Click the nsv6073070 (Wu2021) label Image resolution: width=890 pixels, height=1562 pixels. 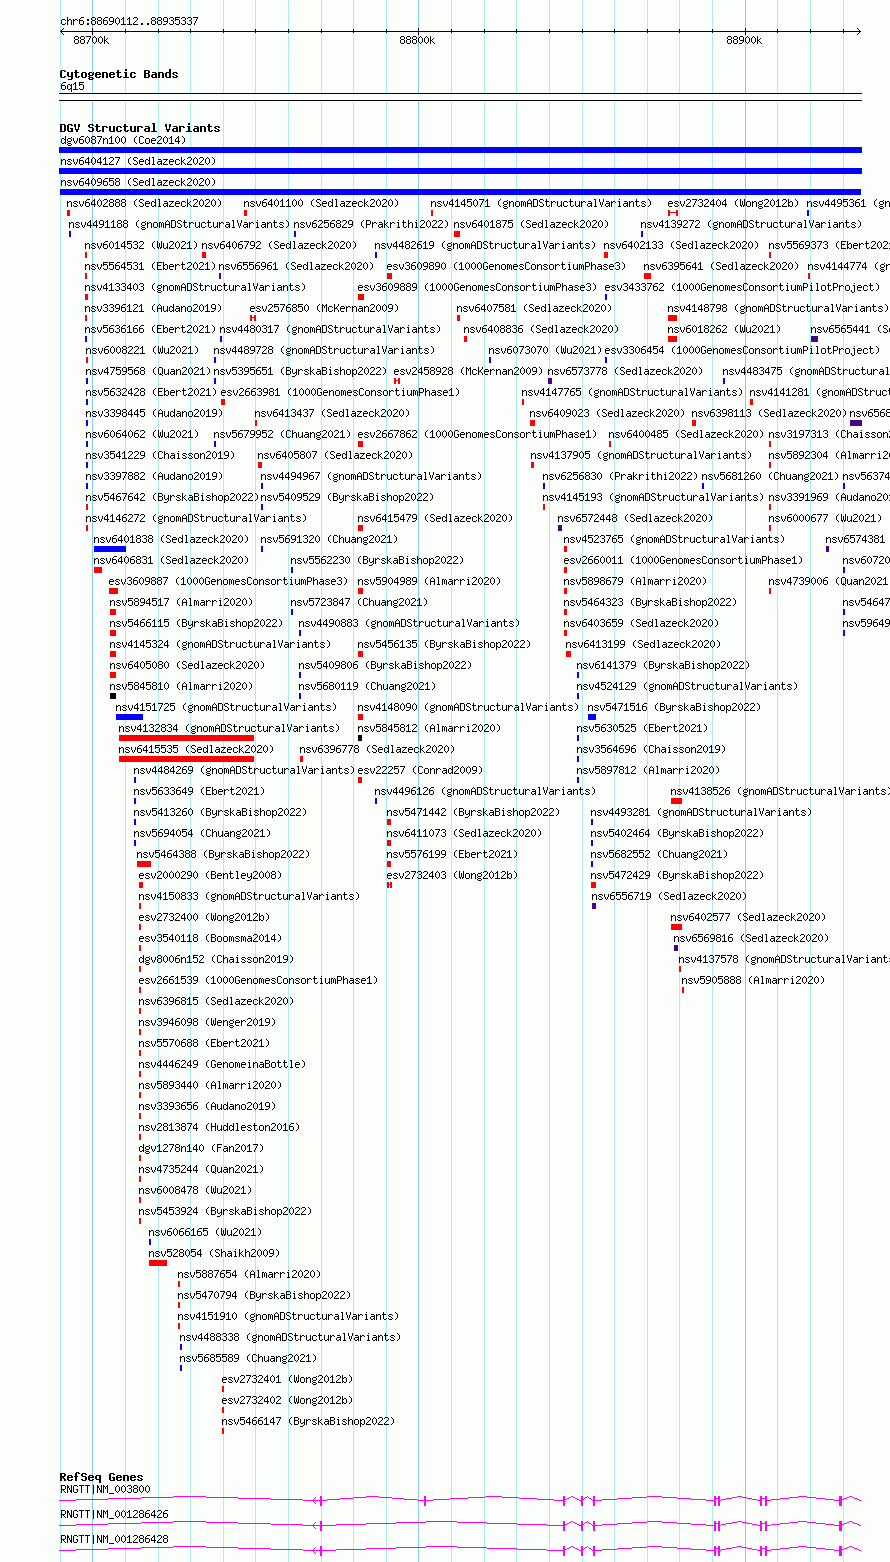[x=544, y=350]
